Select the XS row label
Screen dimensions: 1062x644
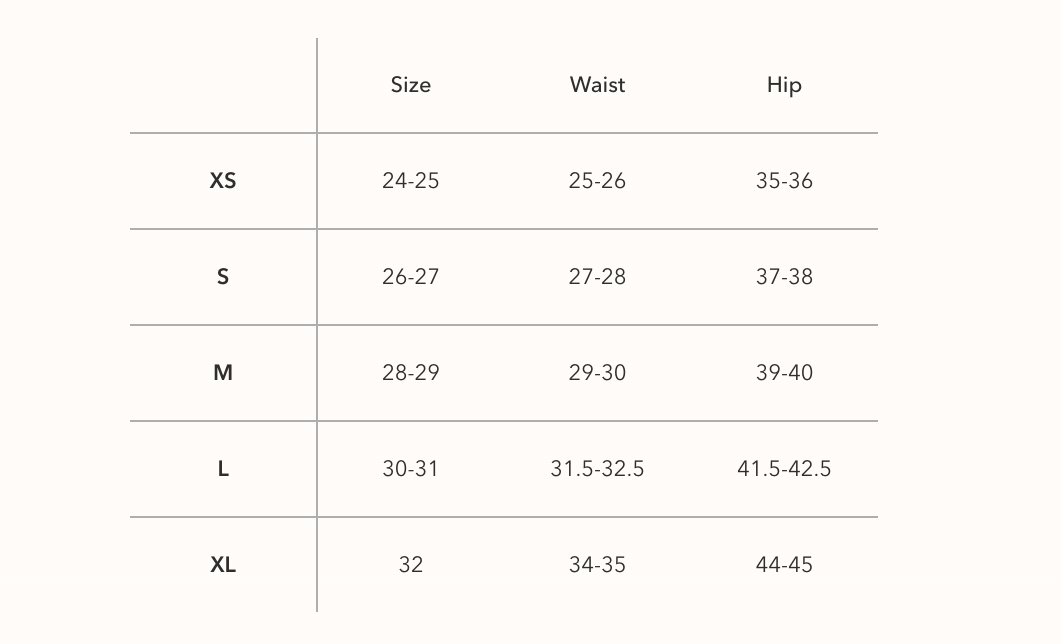click(x=223, y=181)
